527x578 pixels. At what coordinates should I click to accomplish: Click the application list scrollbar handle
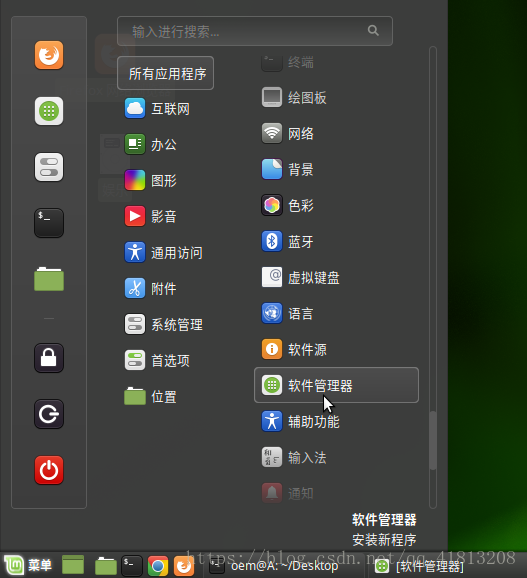coord(433,441)
